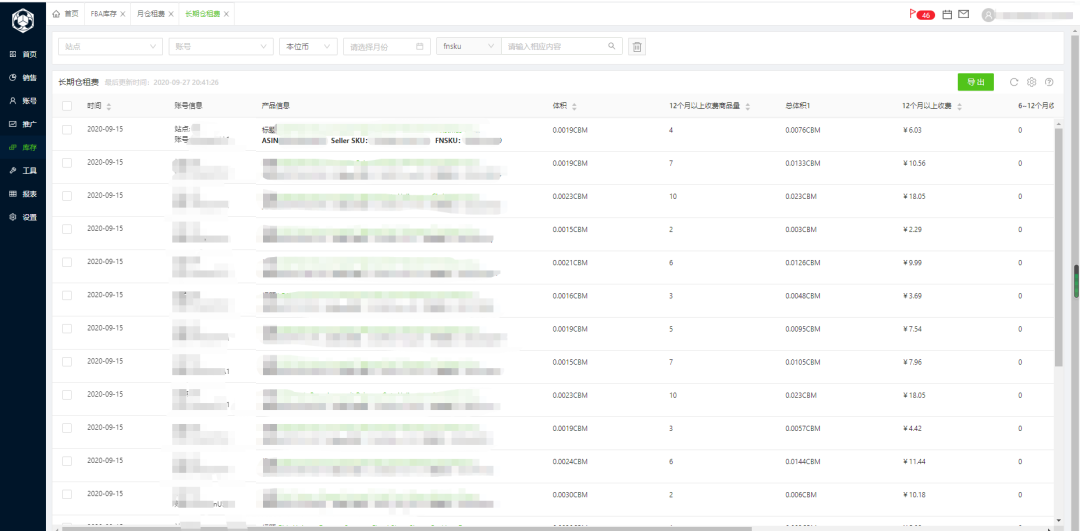Sort by the 时间 column arrows
The image size is (1080, 531).
[x=109, y=106]
